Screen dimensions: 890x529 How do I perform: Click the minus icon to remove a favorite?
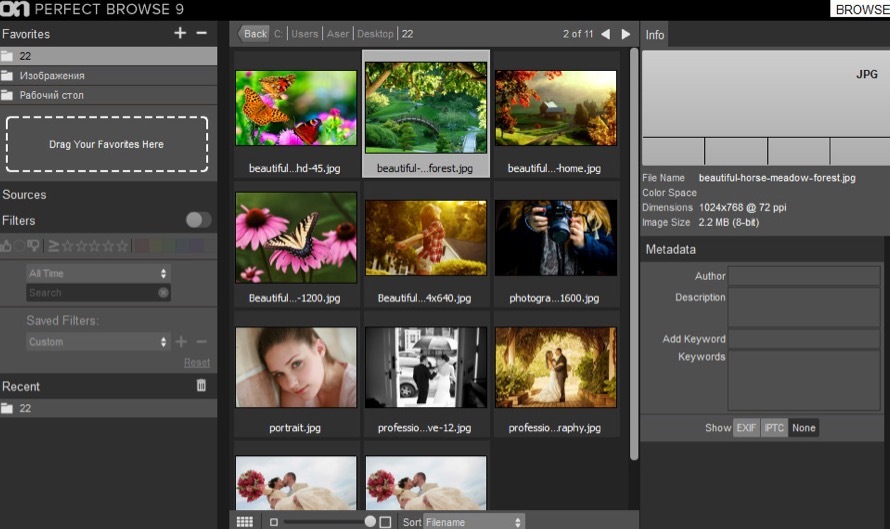tap(201, 33)
